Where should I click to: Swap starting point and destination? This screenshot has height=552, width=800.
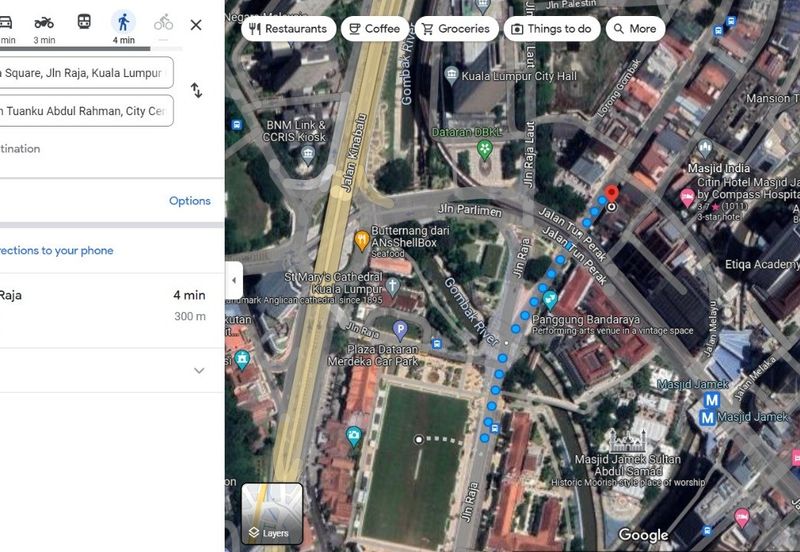coord(196,91)
